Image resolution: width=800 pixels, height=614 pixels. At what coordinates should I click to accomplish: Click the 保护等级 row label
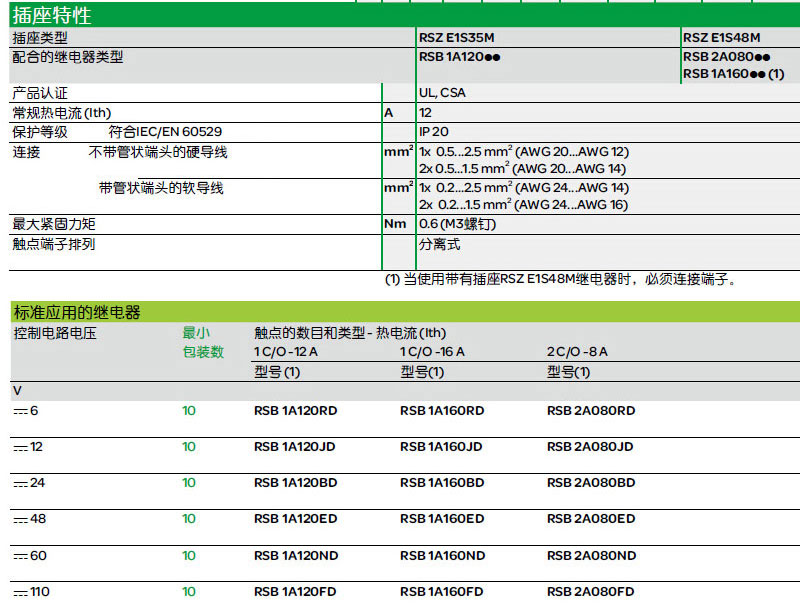(40, 132)
